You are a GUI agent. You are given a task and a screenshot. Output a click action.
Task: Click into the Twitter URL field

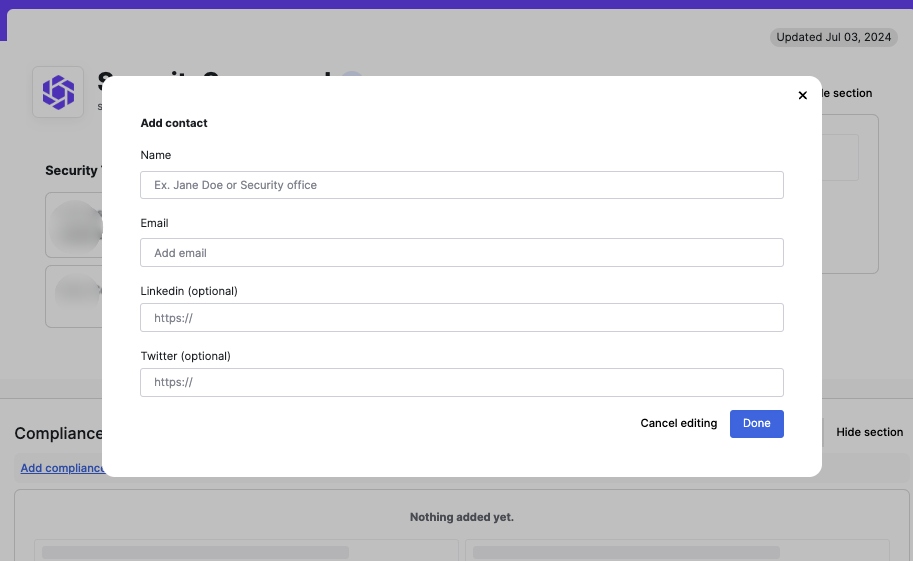[462, 382]
